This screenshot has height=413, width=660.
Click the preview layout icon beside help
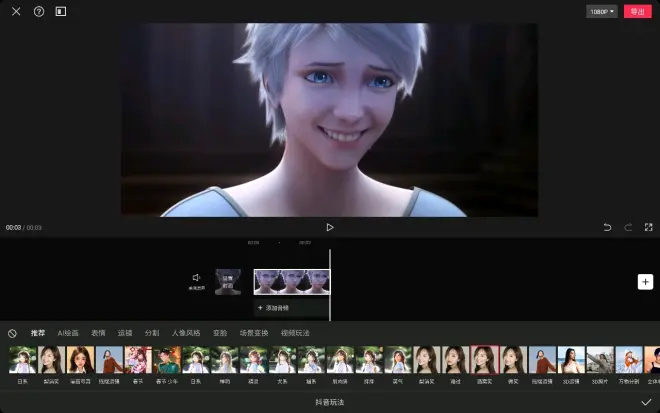61,12
